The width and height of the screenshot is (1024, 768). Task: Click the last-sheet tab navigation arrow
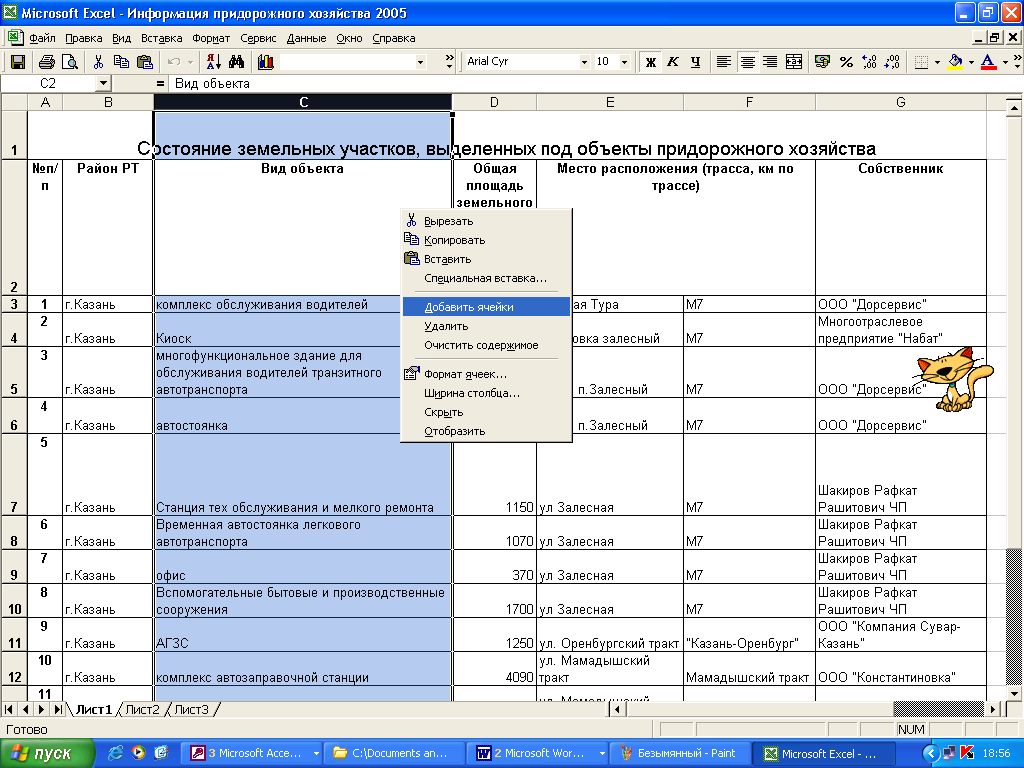pos(59,709)
